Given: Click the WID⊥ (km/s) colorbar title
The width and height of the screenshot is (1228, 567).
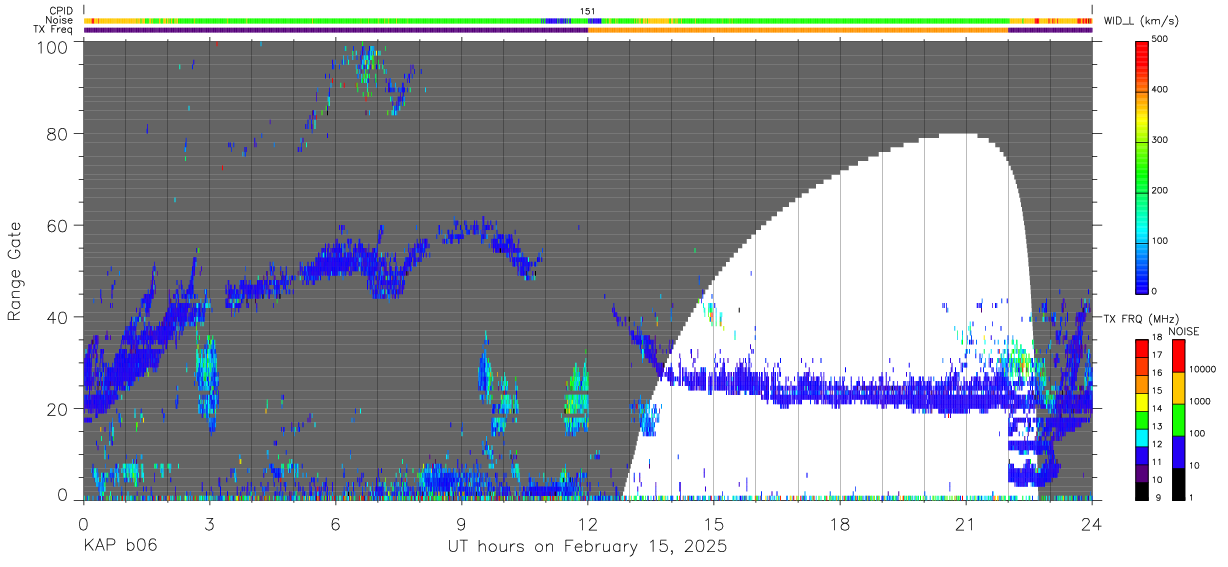Looking at the screenshot, I should point(1140,20).
